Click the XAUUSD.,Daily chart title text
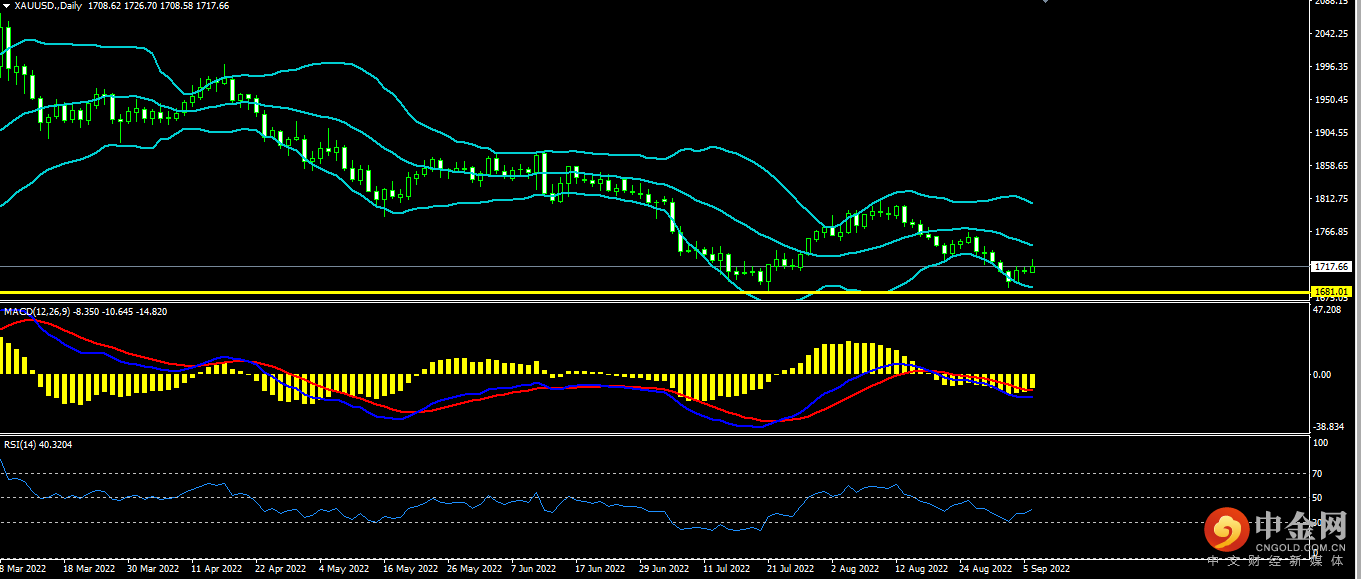This screenshot has width=1361, height=579. [50, 6]
